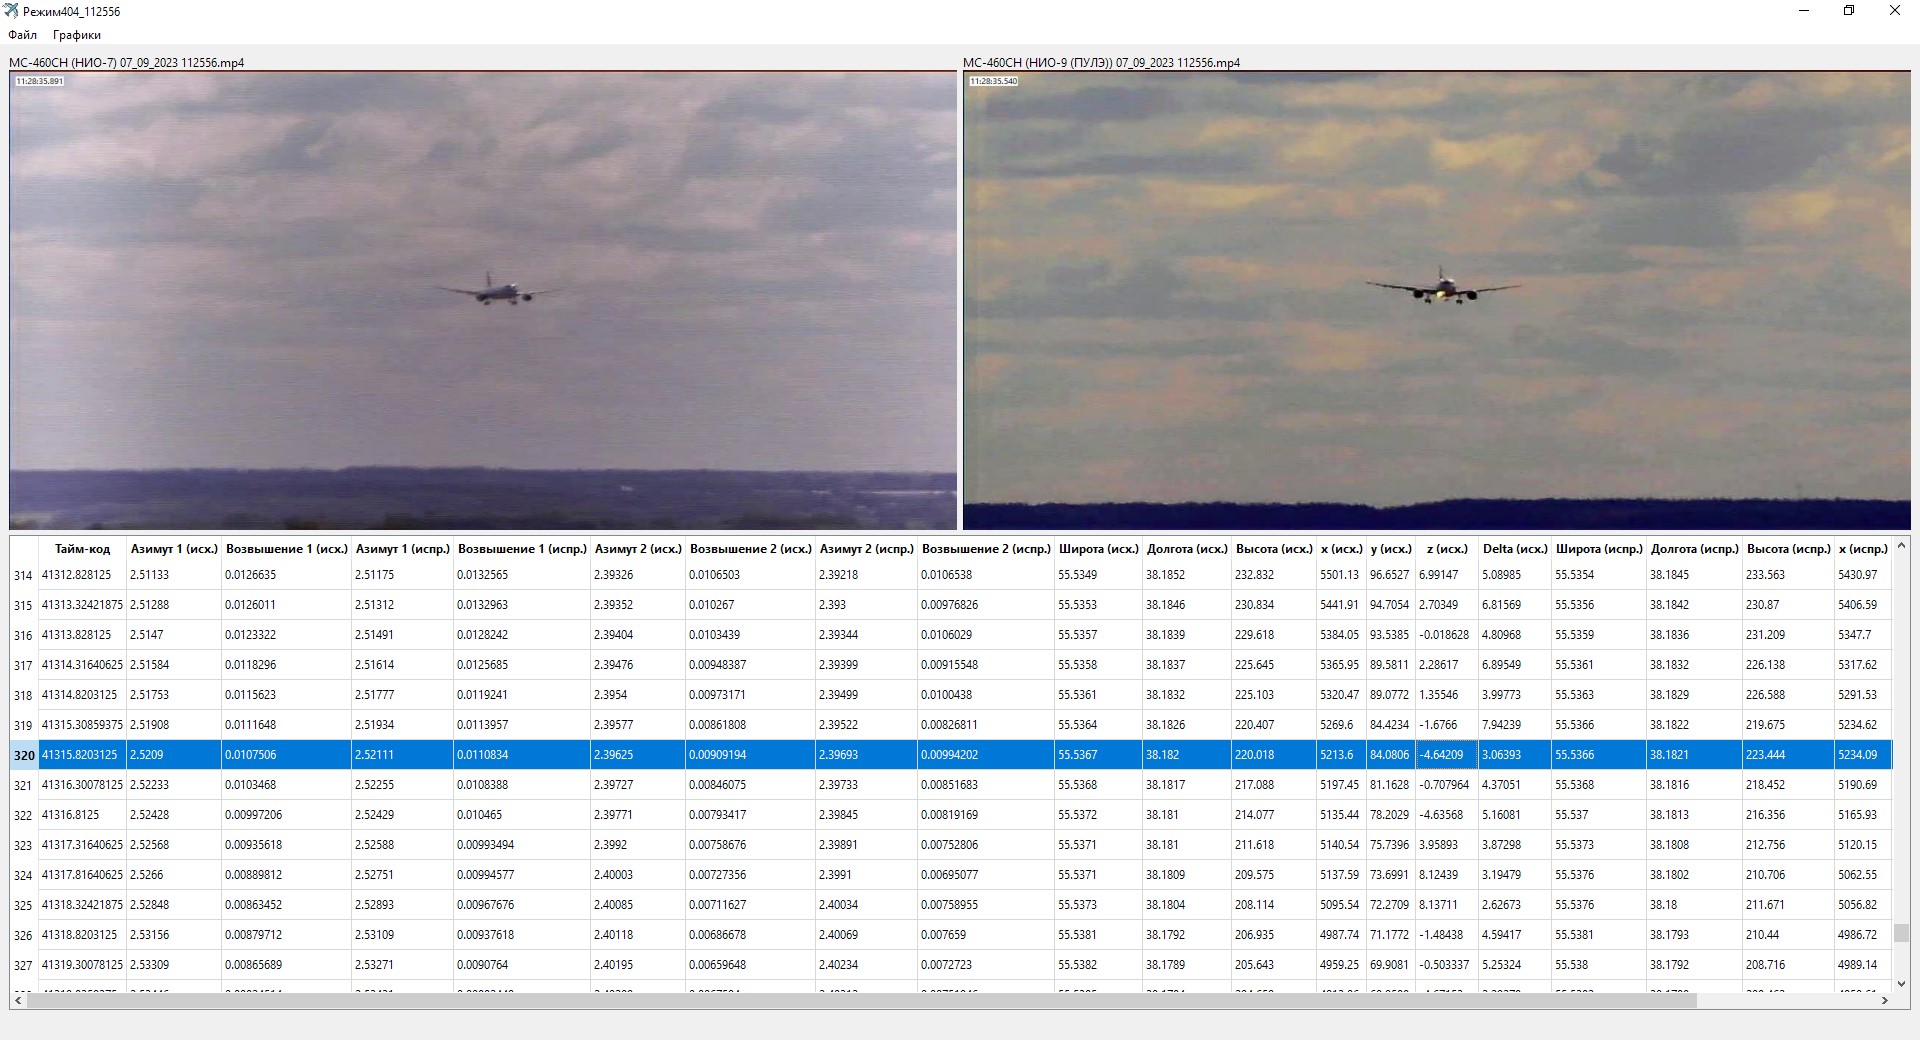The width and height of the screenshot is (1920, 1040).
Task: Click the left НИО-7 video frame
Action: (483, 300)
